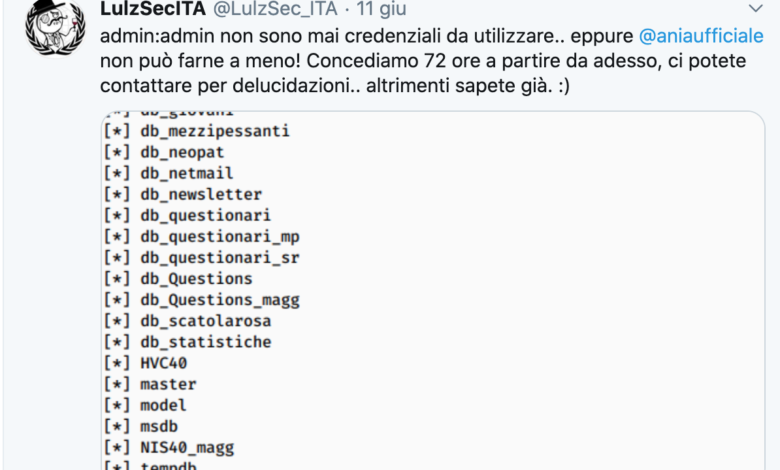780x470 pixels.
Task: Follow the @aniaufficiale mention link
Action: click(x=701, y=36)
